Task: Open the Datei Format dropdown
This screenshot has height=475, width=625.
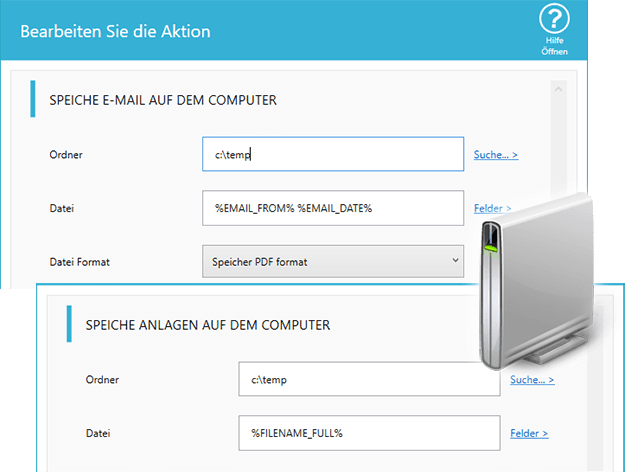Action: [x=333, y=261]
